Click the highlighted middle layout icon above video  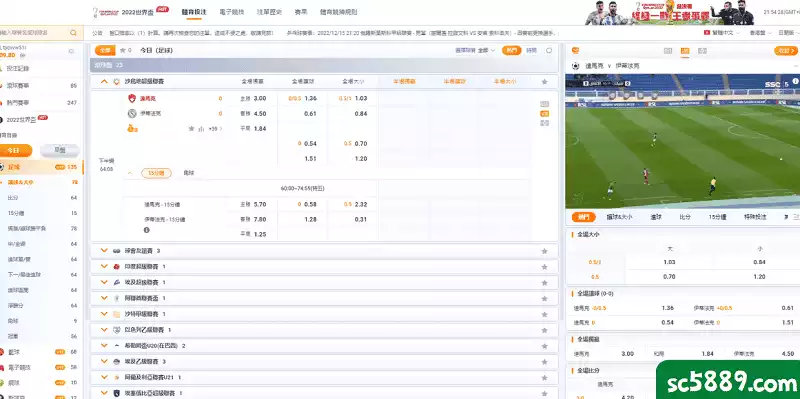point(685,51)
